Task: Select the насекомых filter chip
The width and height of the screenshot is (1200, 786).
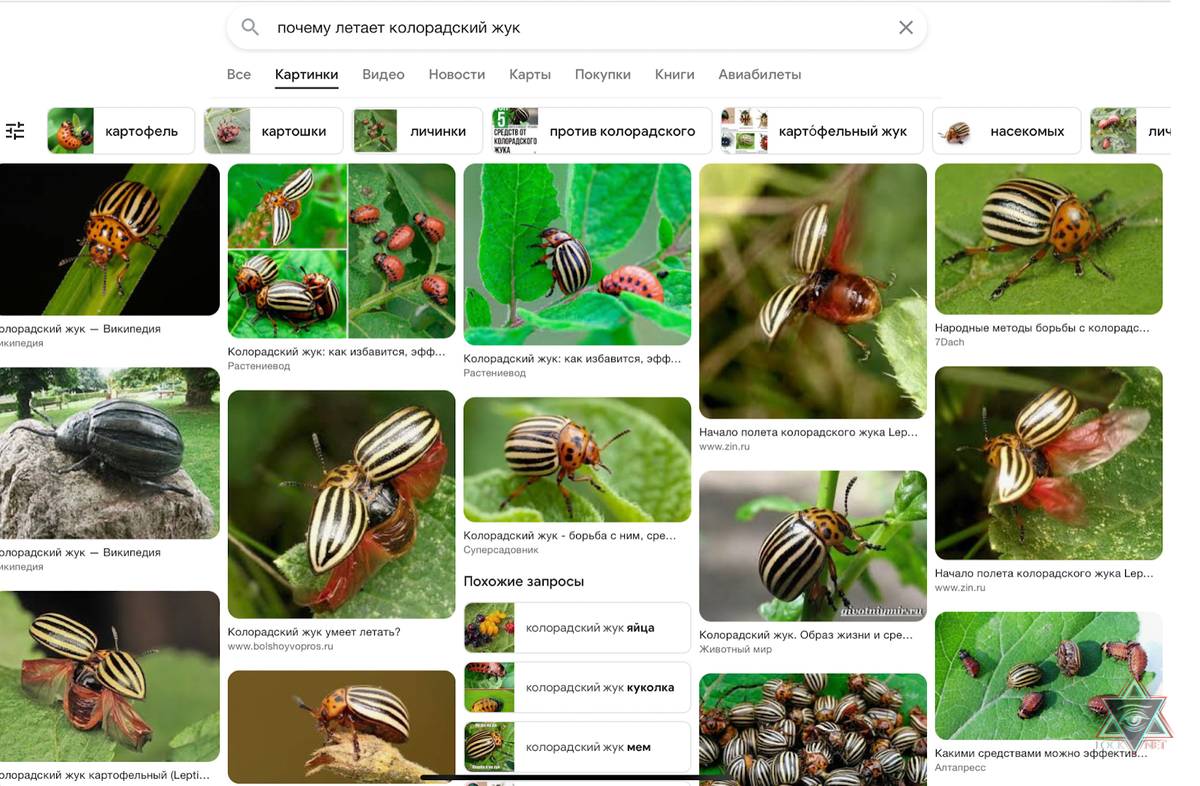Action: tap(1006, 131)
